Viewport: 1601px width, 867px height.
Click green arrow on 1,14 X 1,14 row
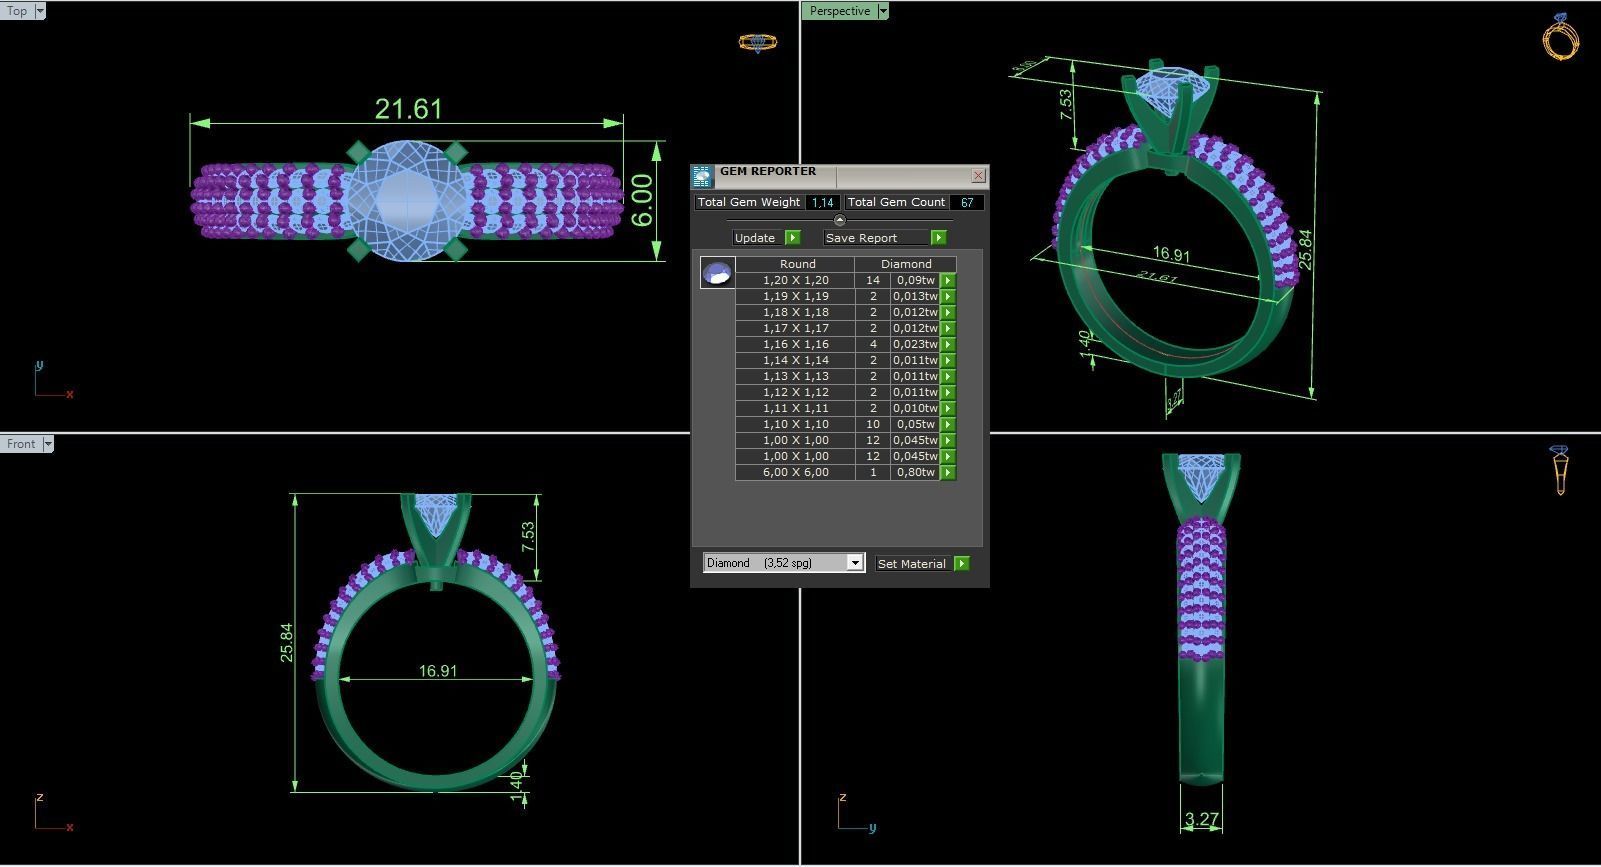click(x=948, y=361)
